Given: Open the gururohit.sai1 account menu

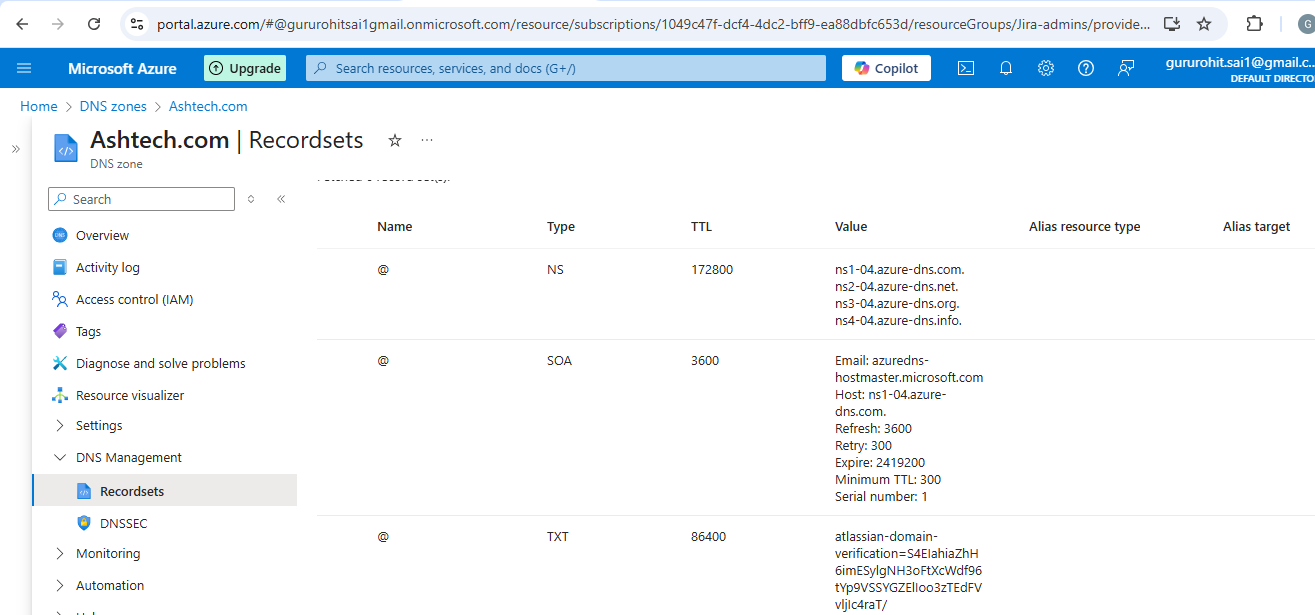Looking at the screenshot, I should (1240, 68).
